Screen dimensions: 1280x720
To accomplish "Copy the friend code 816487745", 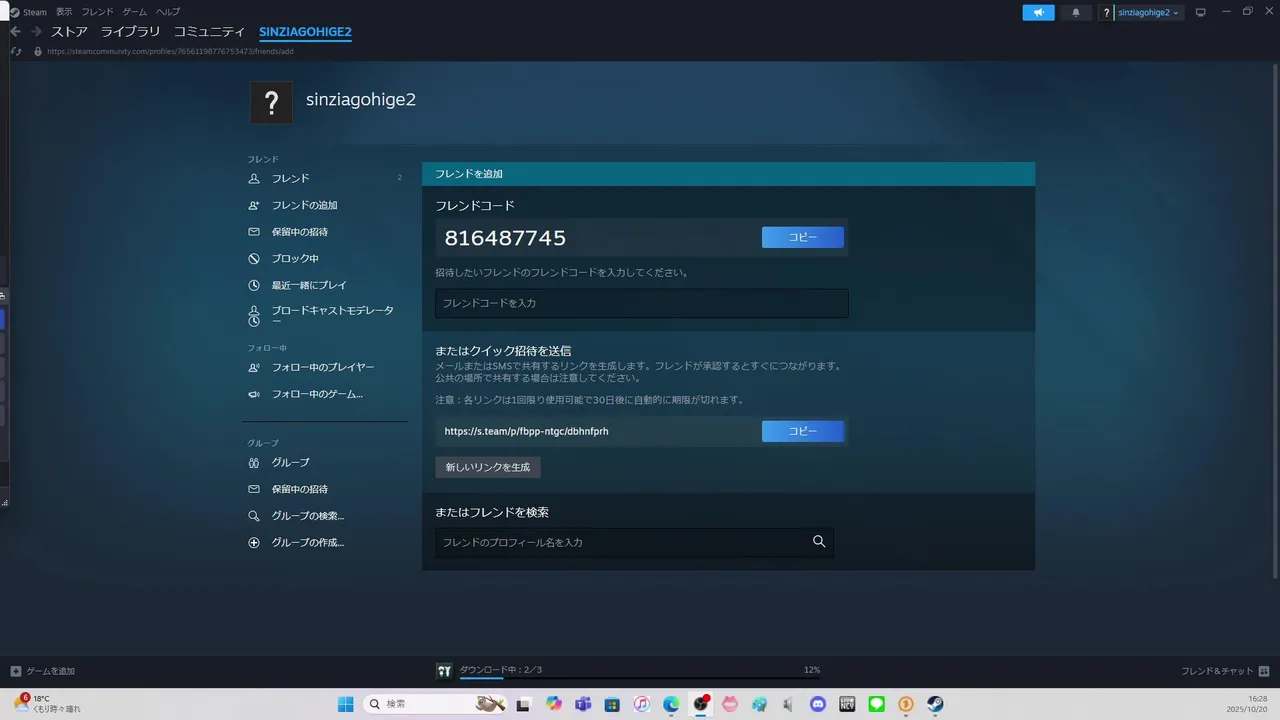I will pos(803,237).
